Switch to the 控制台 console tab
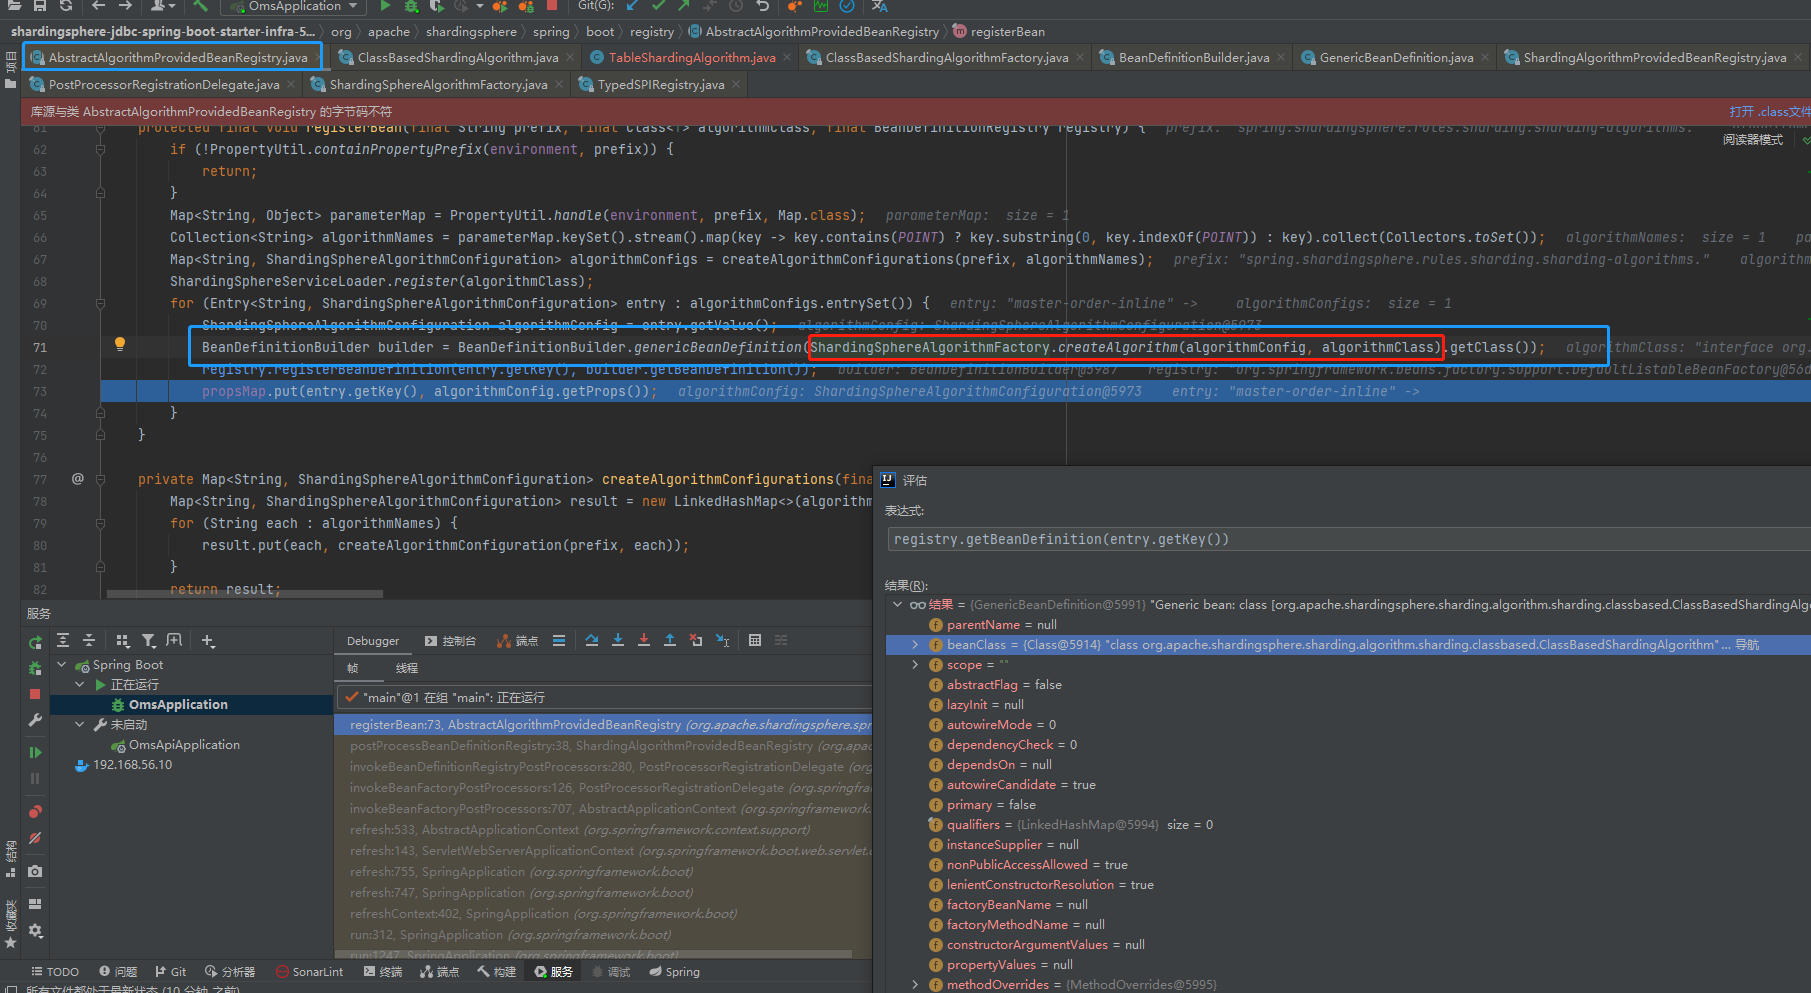 (450, 641)
